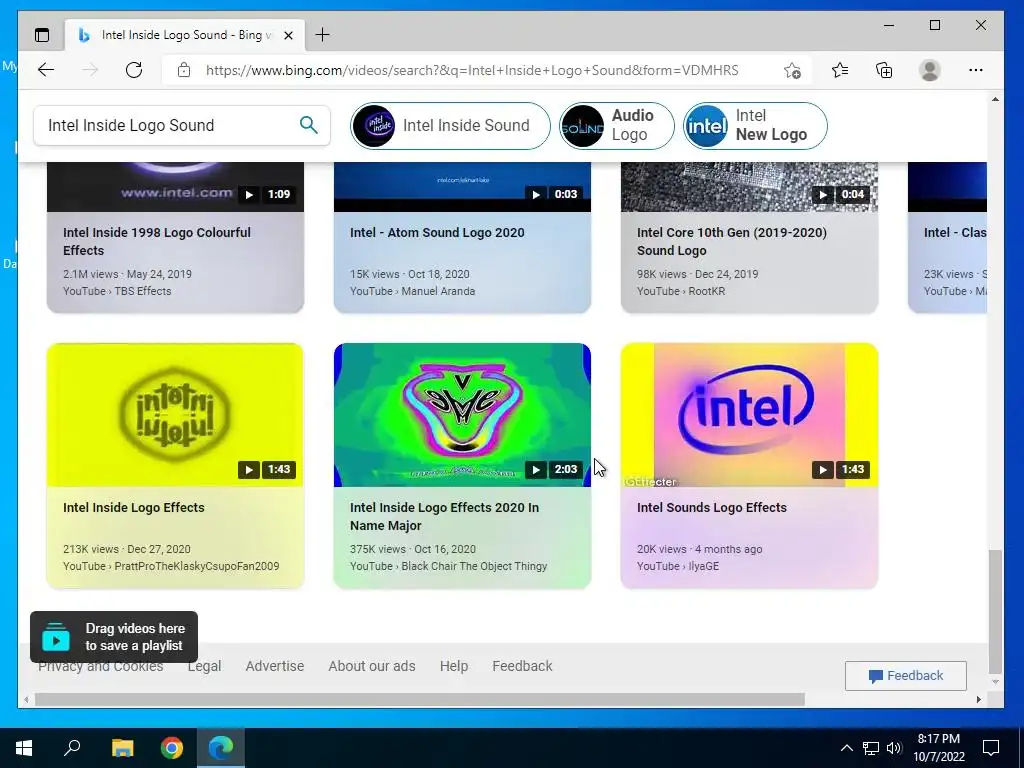Open the network status tray icon
The width and height of the screenshot is (1024, 768).
click(x=871, y=748)
